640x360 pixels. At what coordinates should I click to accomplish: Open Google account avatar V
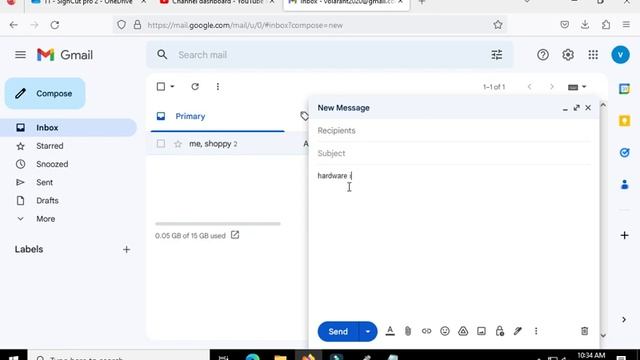620,55
